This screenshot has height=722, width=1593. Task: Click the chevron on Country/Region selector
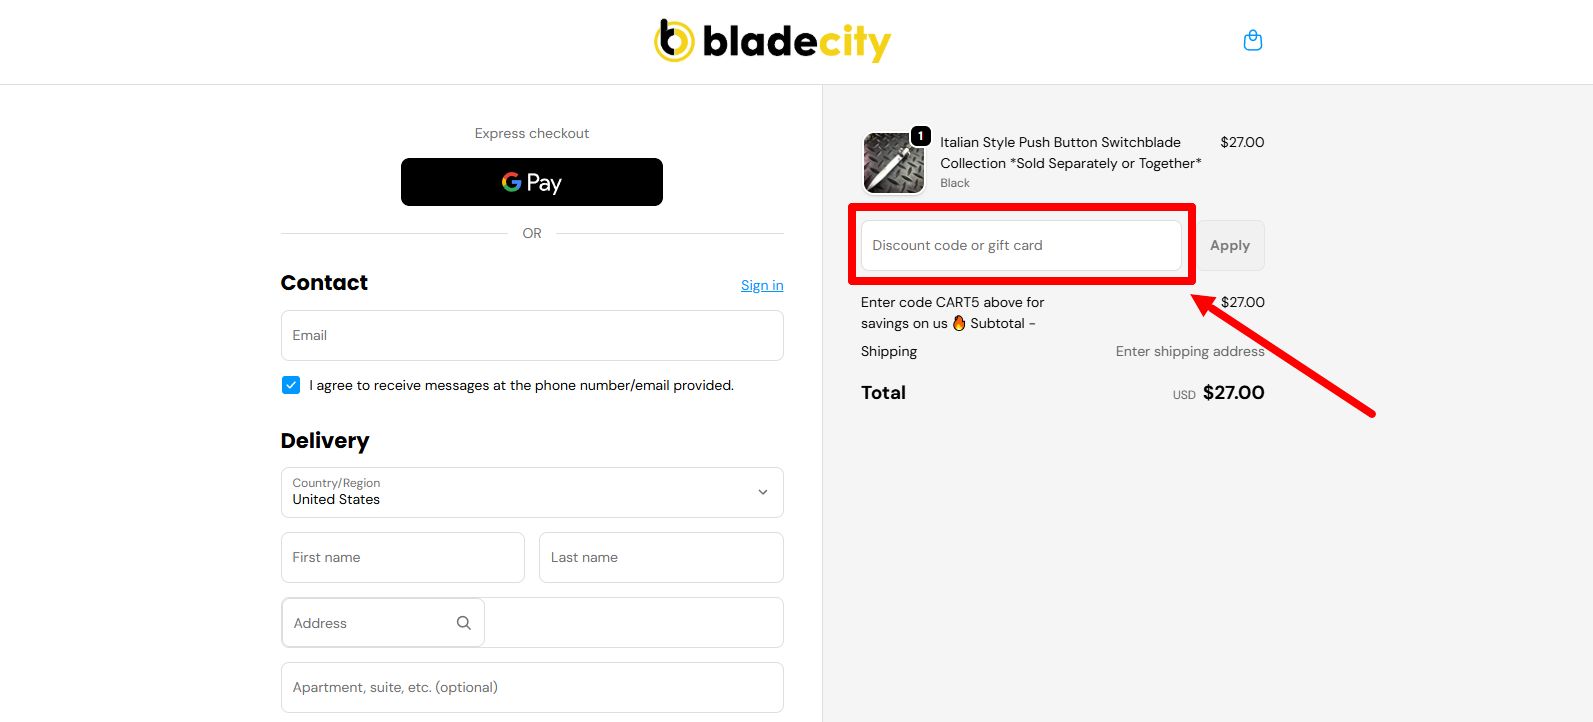tap(762, 492)
